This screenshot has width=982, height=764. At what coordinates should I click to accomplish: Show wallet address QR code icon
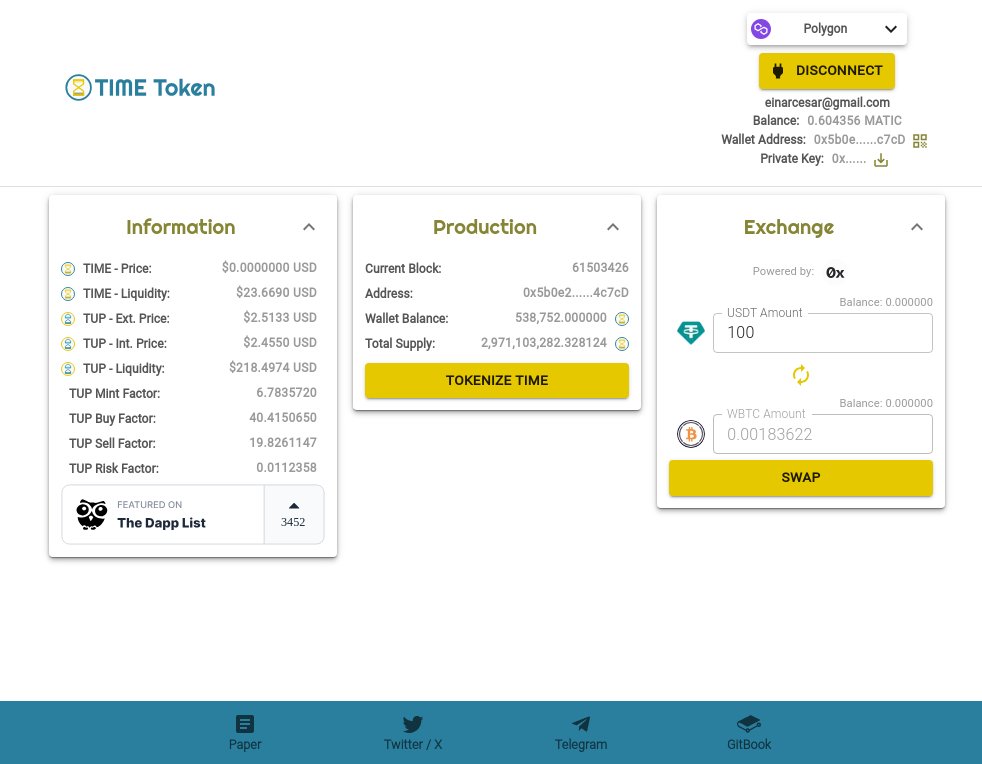(x=919, y=141)
